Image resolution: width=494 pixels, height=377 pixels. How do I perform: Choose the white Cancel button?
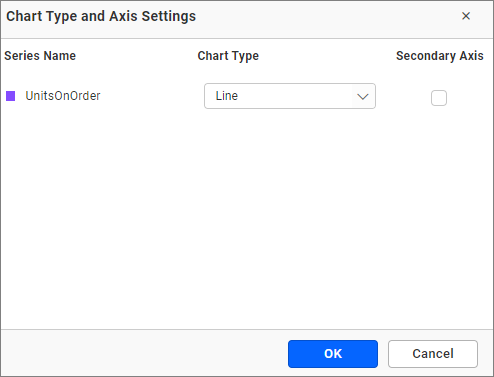[x=433, y=354]
